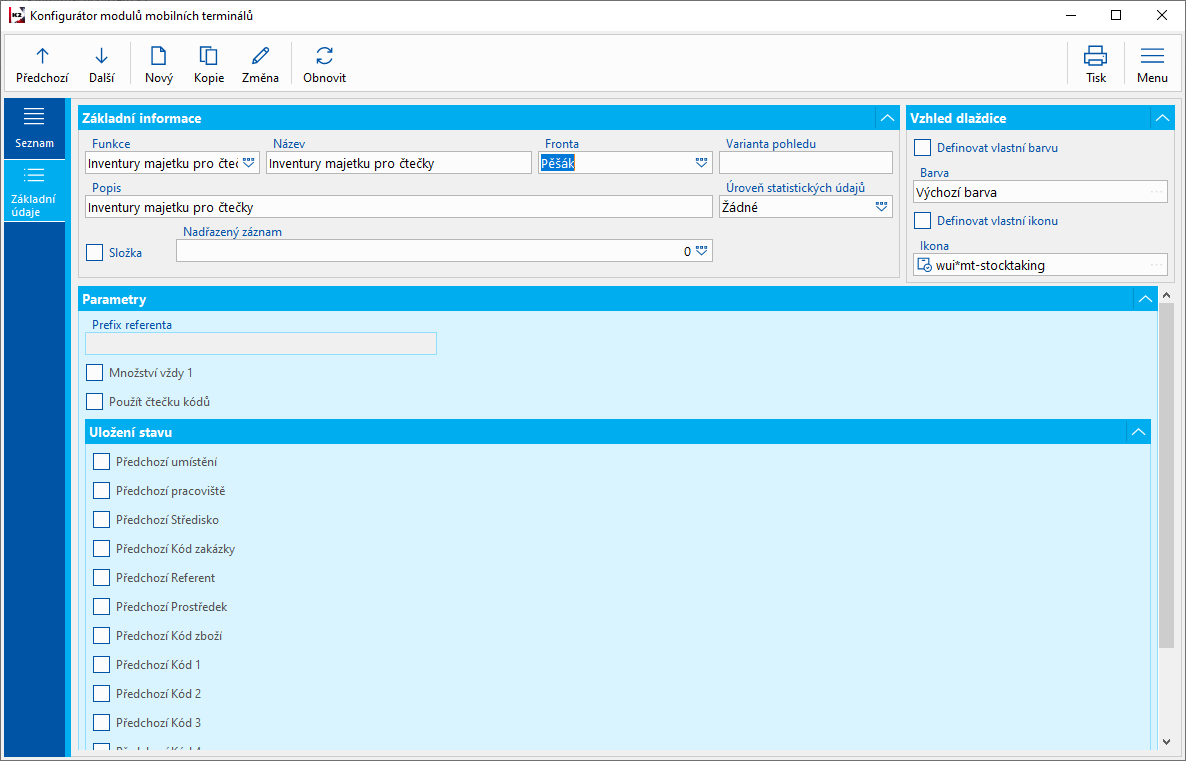Open Ikona field ellipsis picker
This screenshot has height=761, width=1186.
coord(1157,265)
